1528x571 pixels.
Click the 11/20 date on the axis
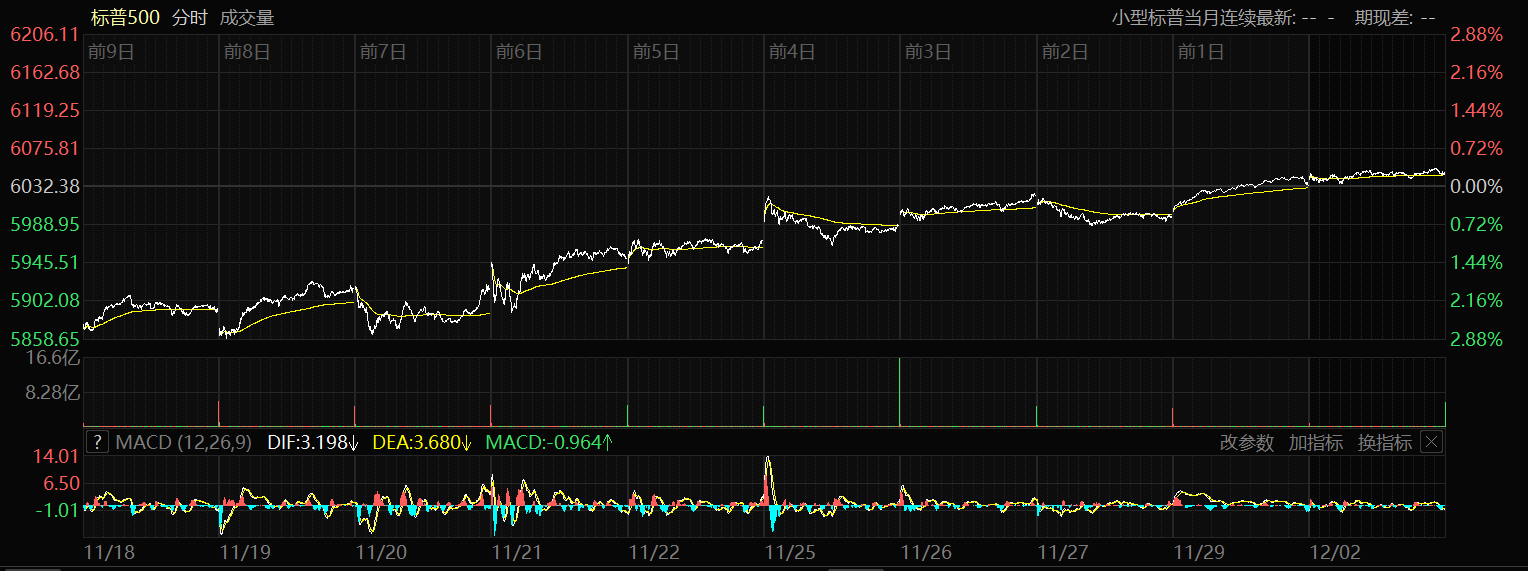coord(382,551)
